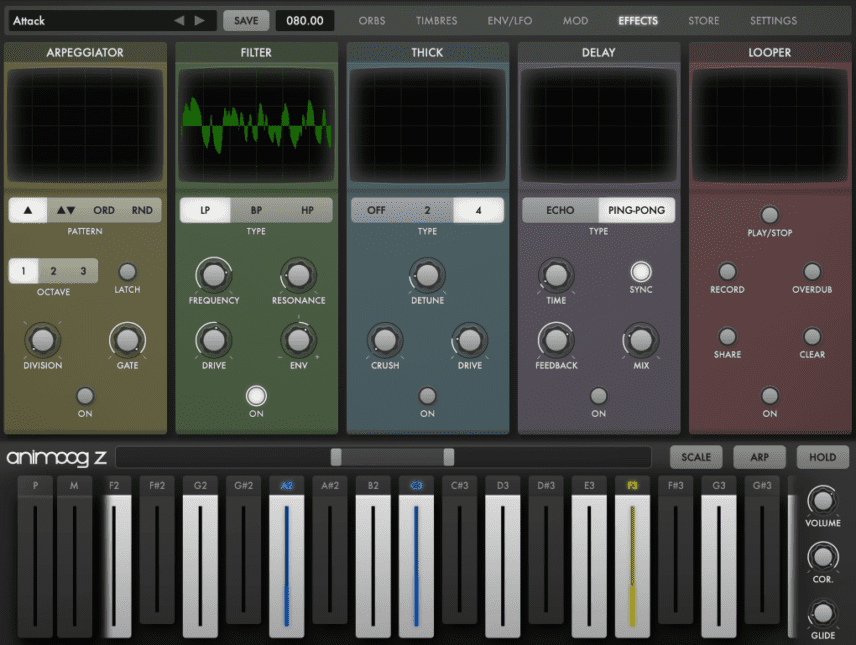Select the previous preset arrow

179,21
